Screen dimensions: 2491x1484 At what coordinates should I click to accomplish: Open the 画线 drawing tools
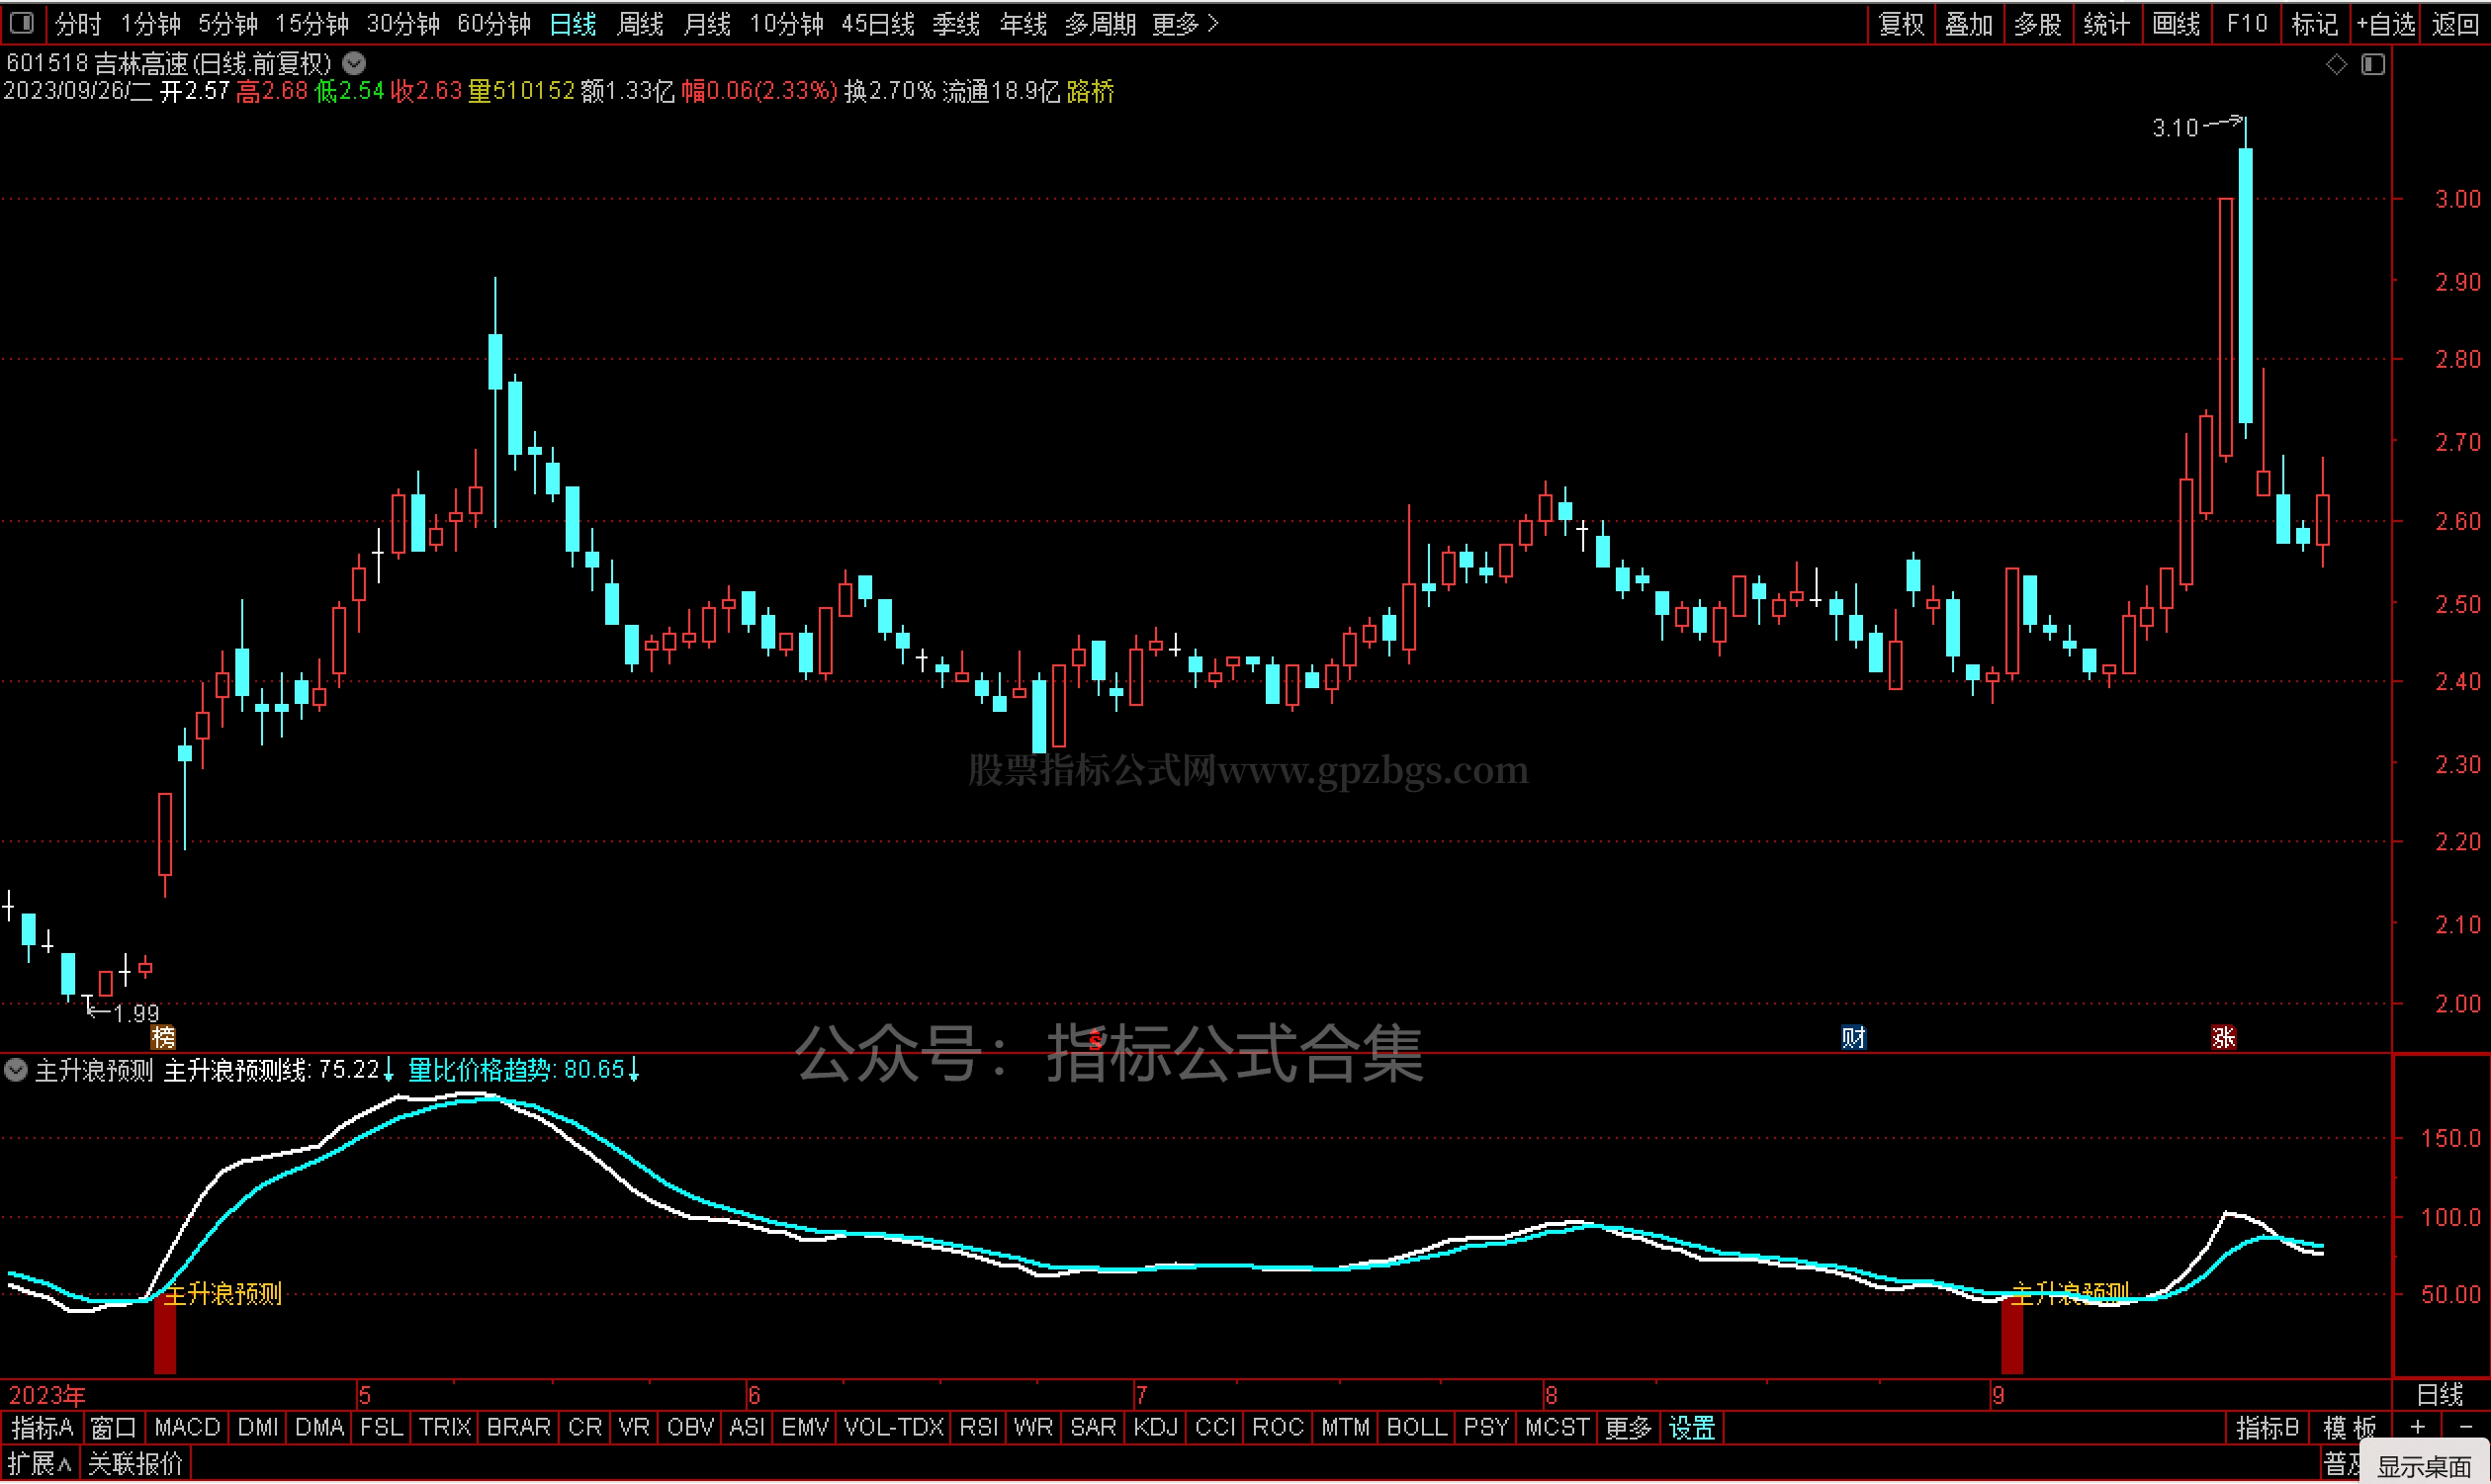tap(2176, 23)
